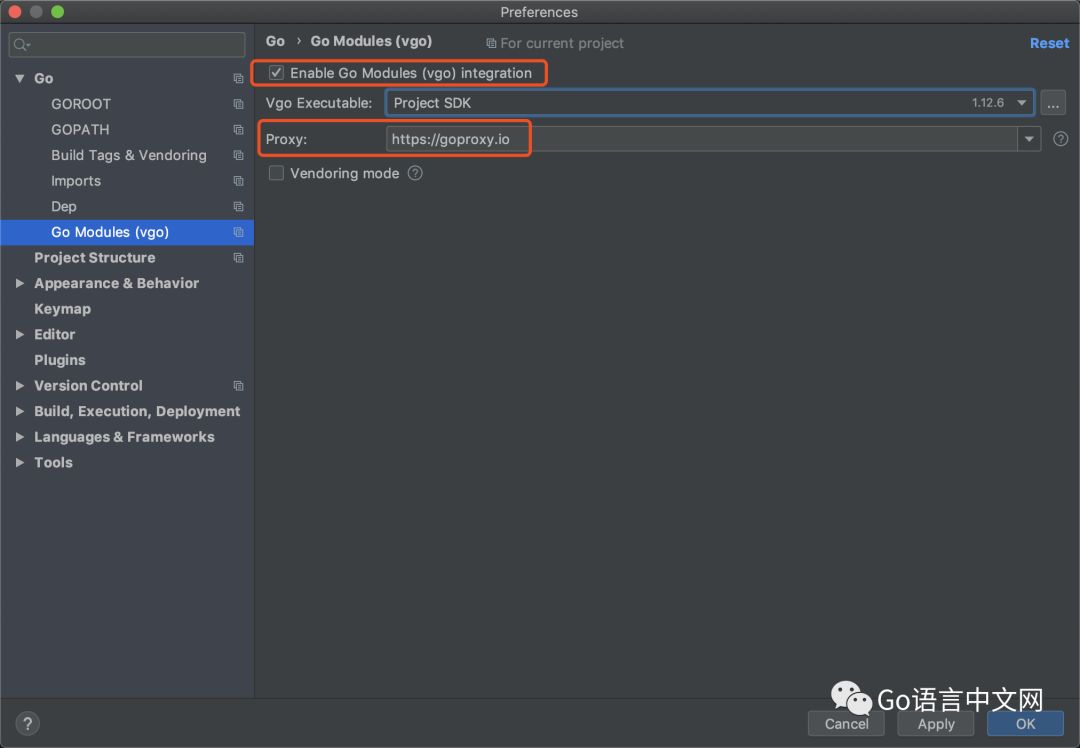This screenshot has height=748, width=1080.
Task: Click the Reset link
Action: tap(1049, 43)
